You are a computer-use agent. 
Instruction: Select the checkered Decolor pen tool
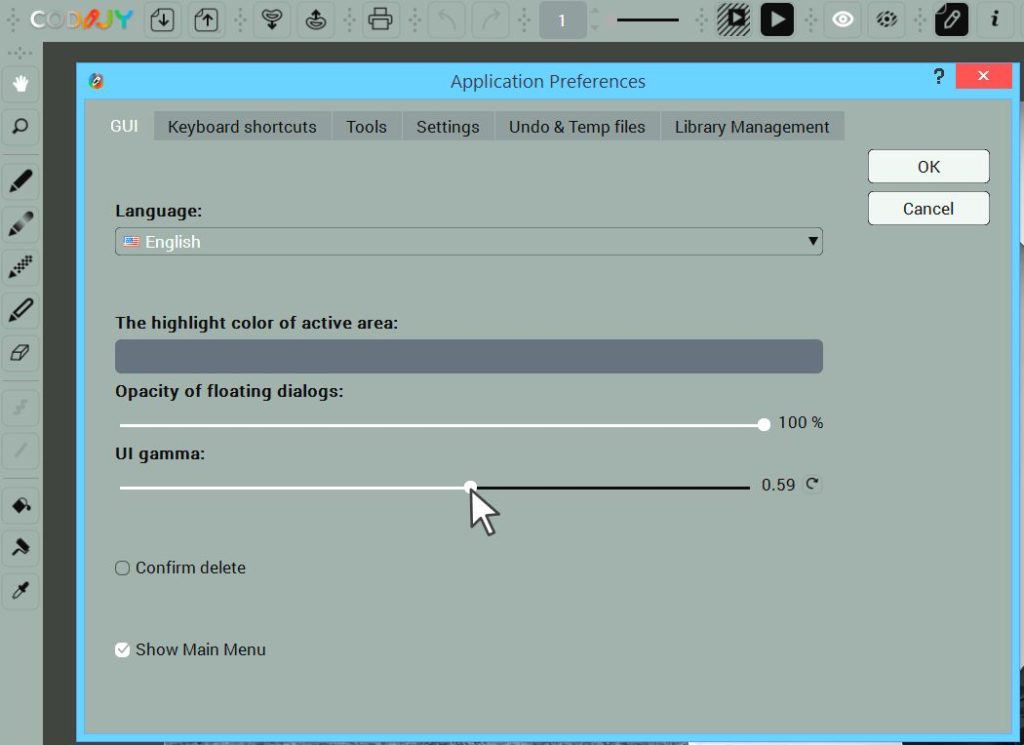tap(20, 267)
